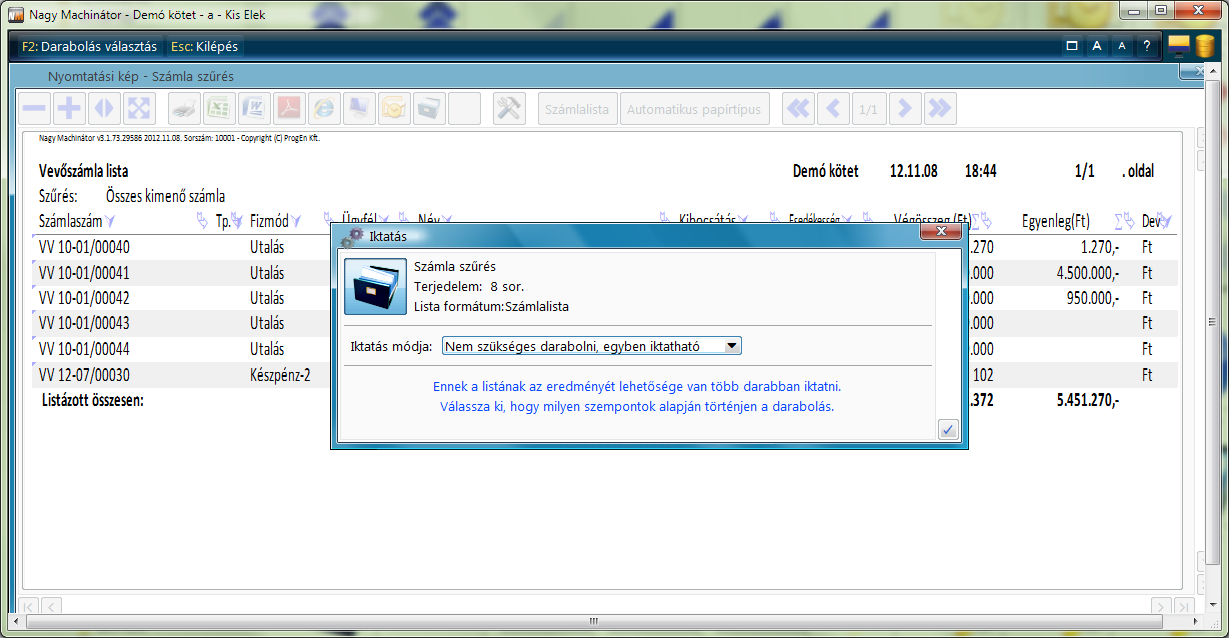Go to next page single-right arrow
The width and height of the screenshot is (1229, 638).
click(x=905, y=109)
